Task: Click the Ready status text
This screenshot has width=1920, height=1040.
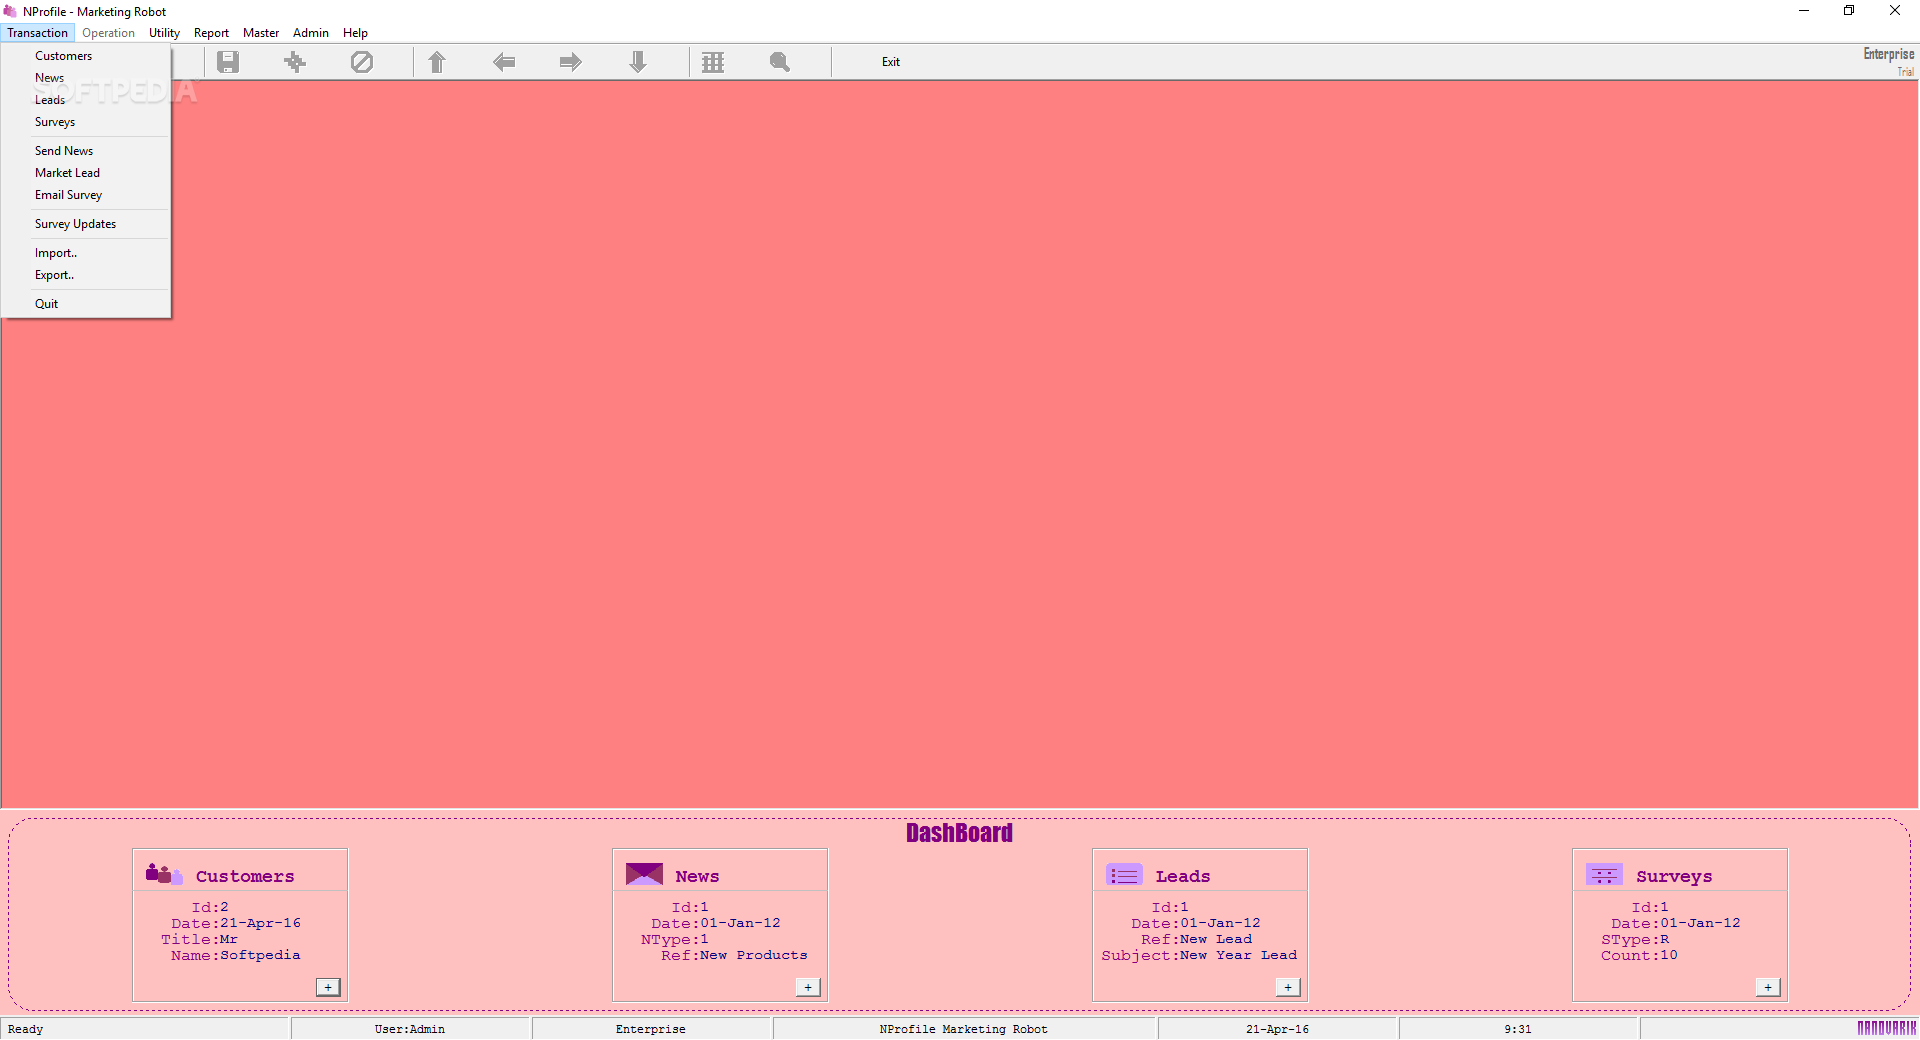Action: 26,1029
